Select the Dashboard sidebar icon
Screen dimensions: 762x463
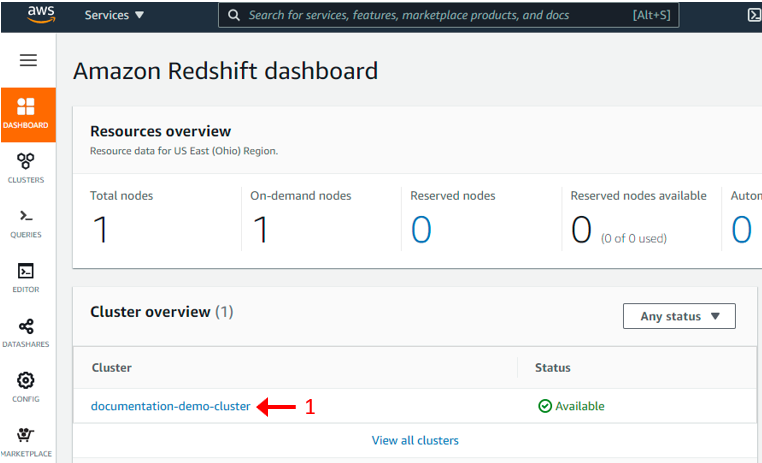(x=27, y=113)
